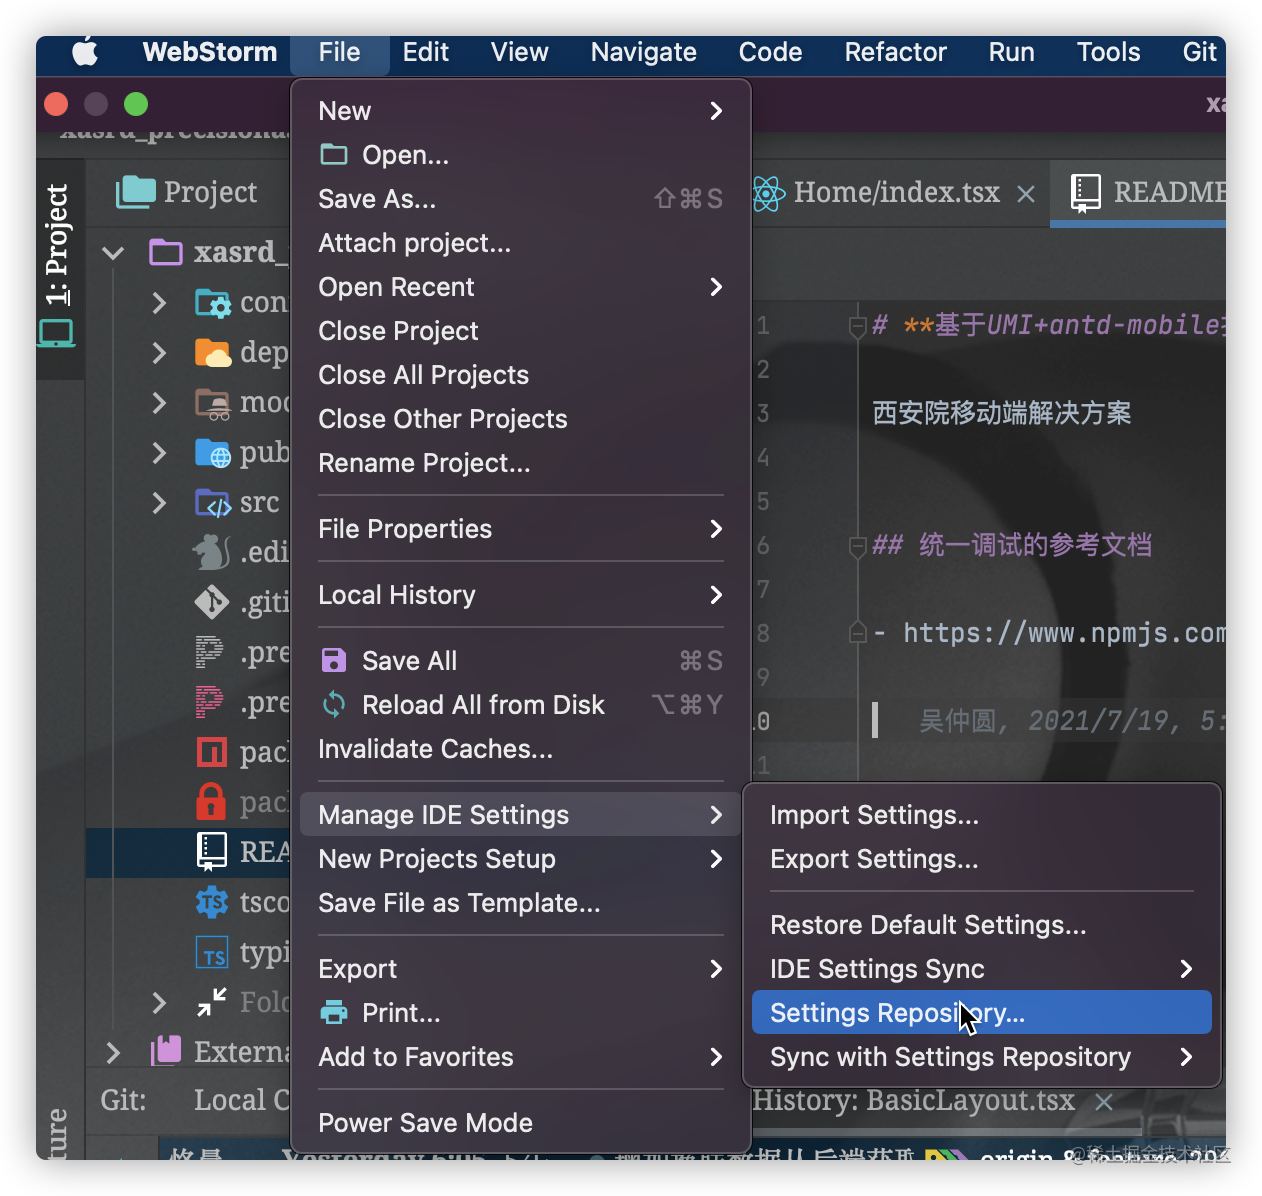
Task: Open the React icon on Home/index.tsx tab
Action: click(x=767, y=193)
